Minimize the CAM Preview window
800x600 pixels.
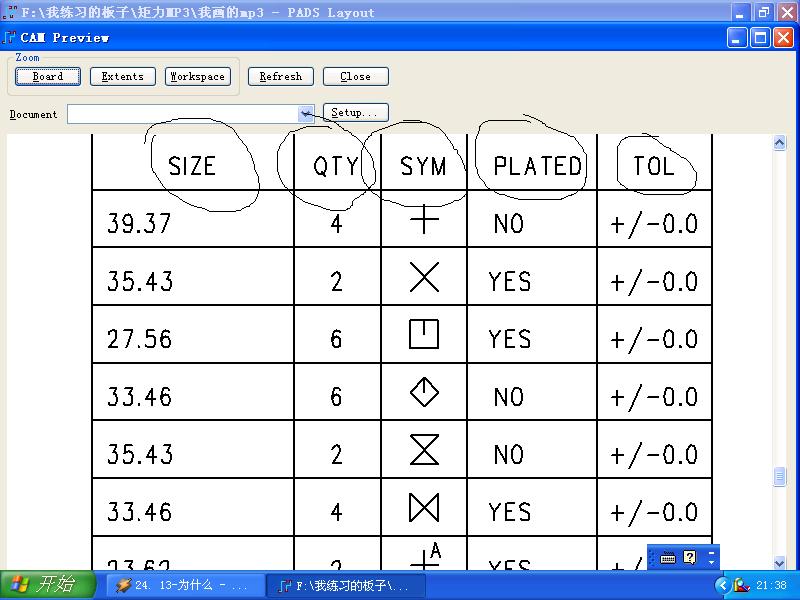pyautogui.click(x=737, y=38)
